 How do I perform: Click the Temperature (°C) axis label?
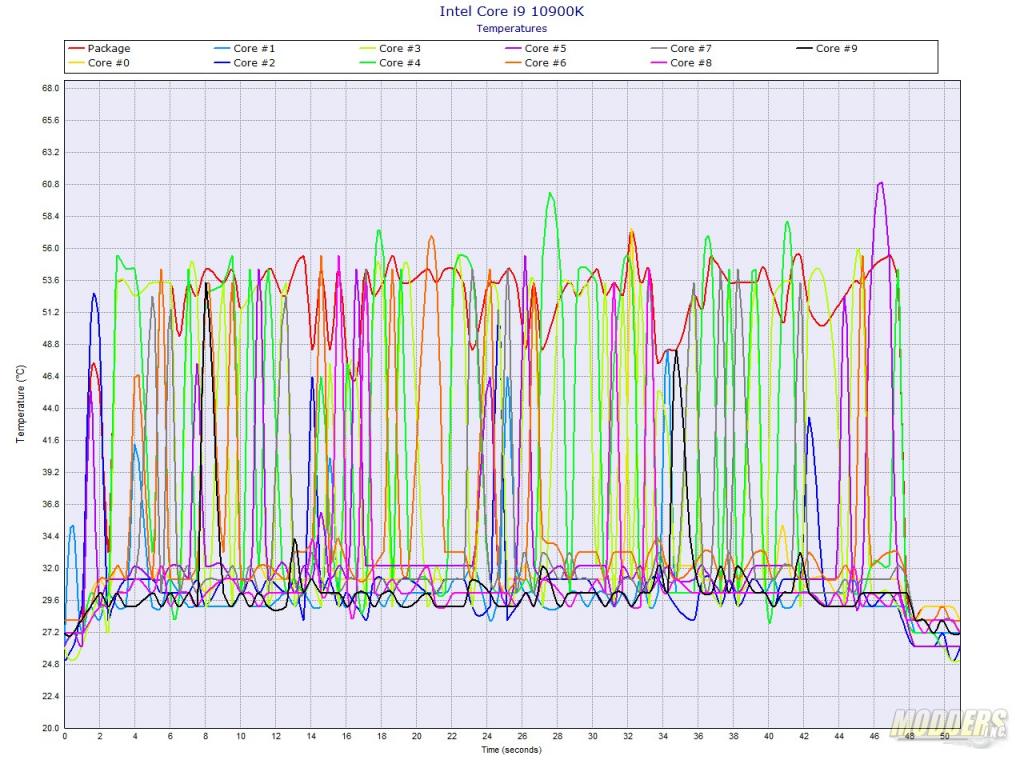tap(21, 404)
